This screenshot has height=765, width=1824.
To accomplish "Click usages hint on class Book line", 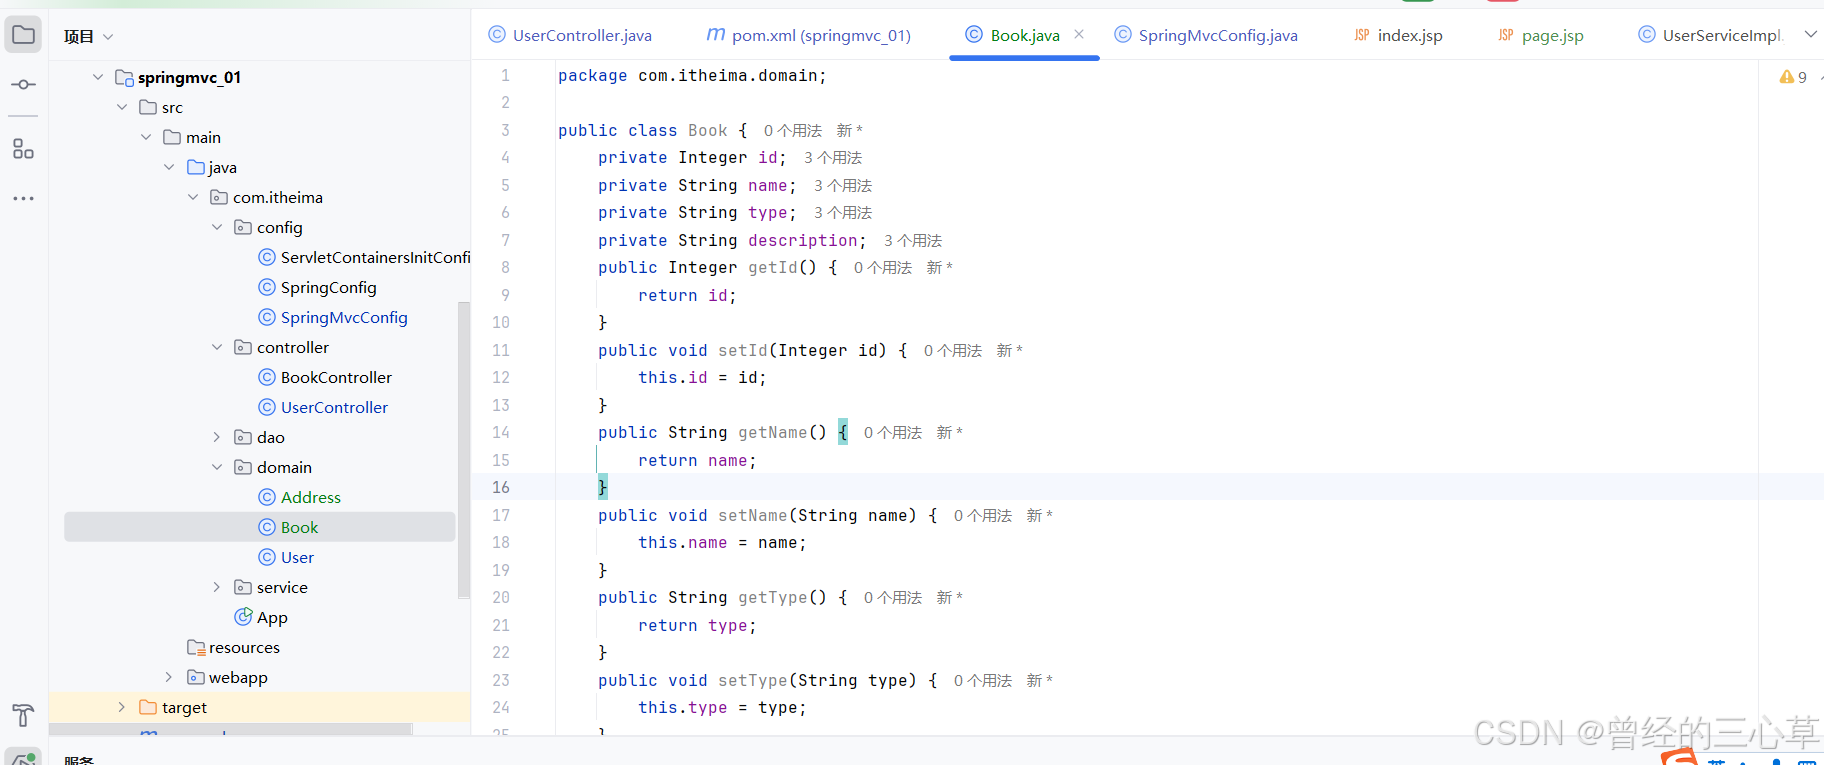I will click(x=792, y=131).
